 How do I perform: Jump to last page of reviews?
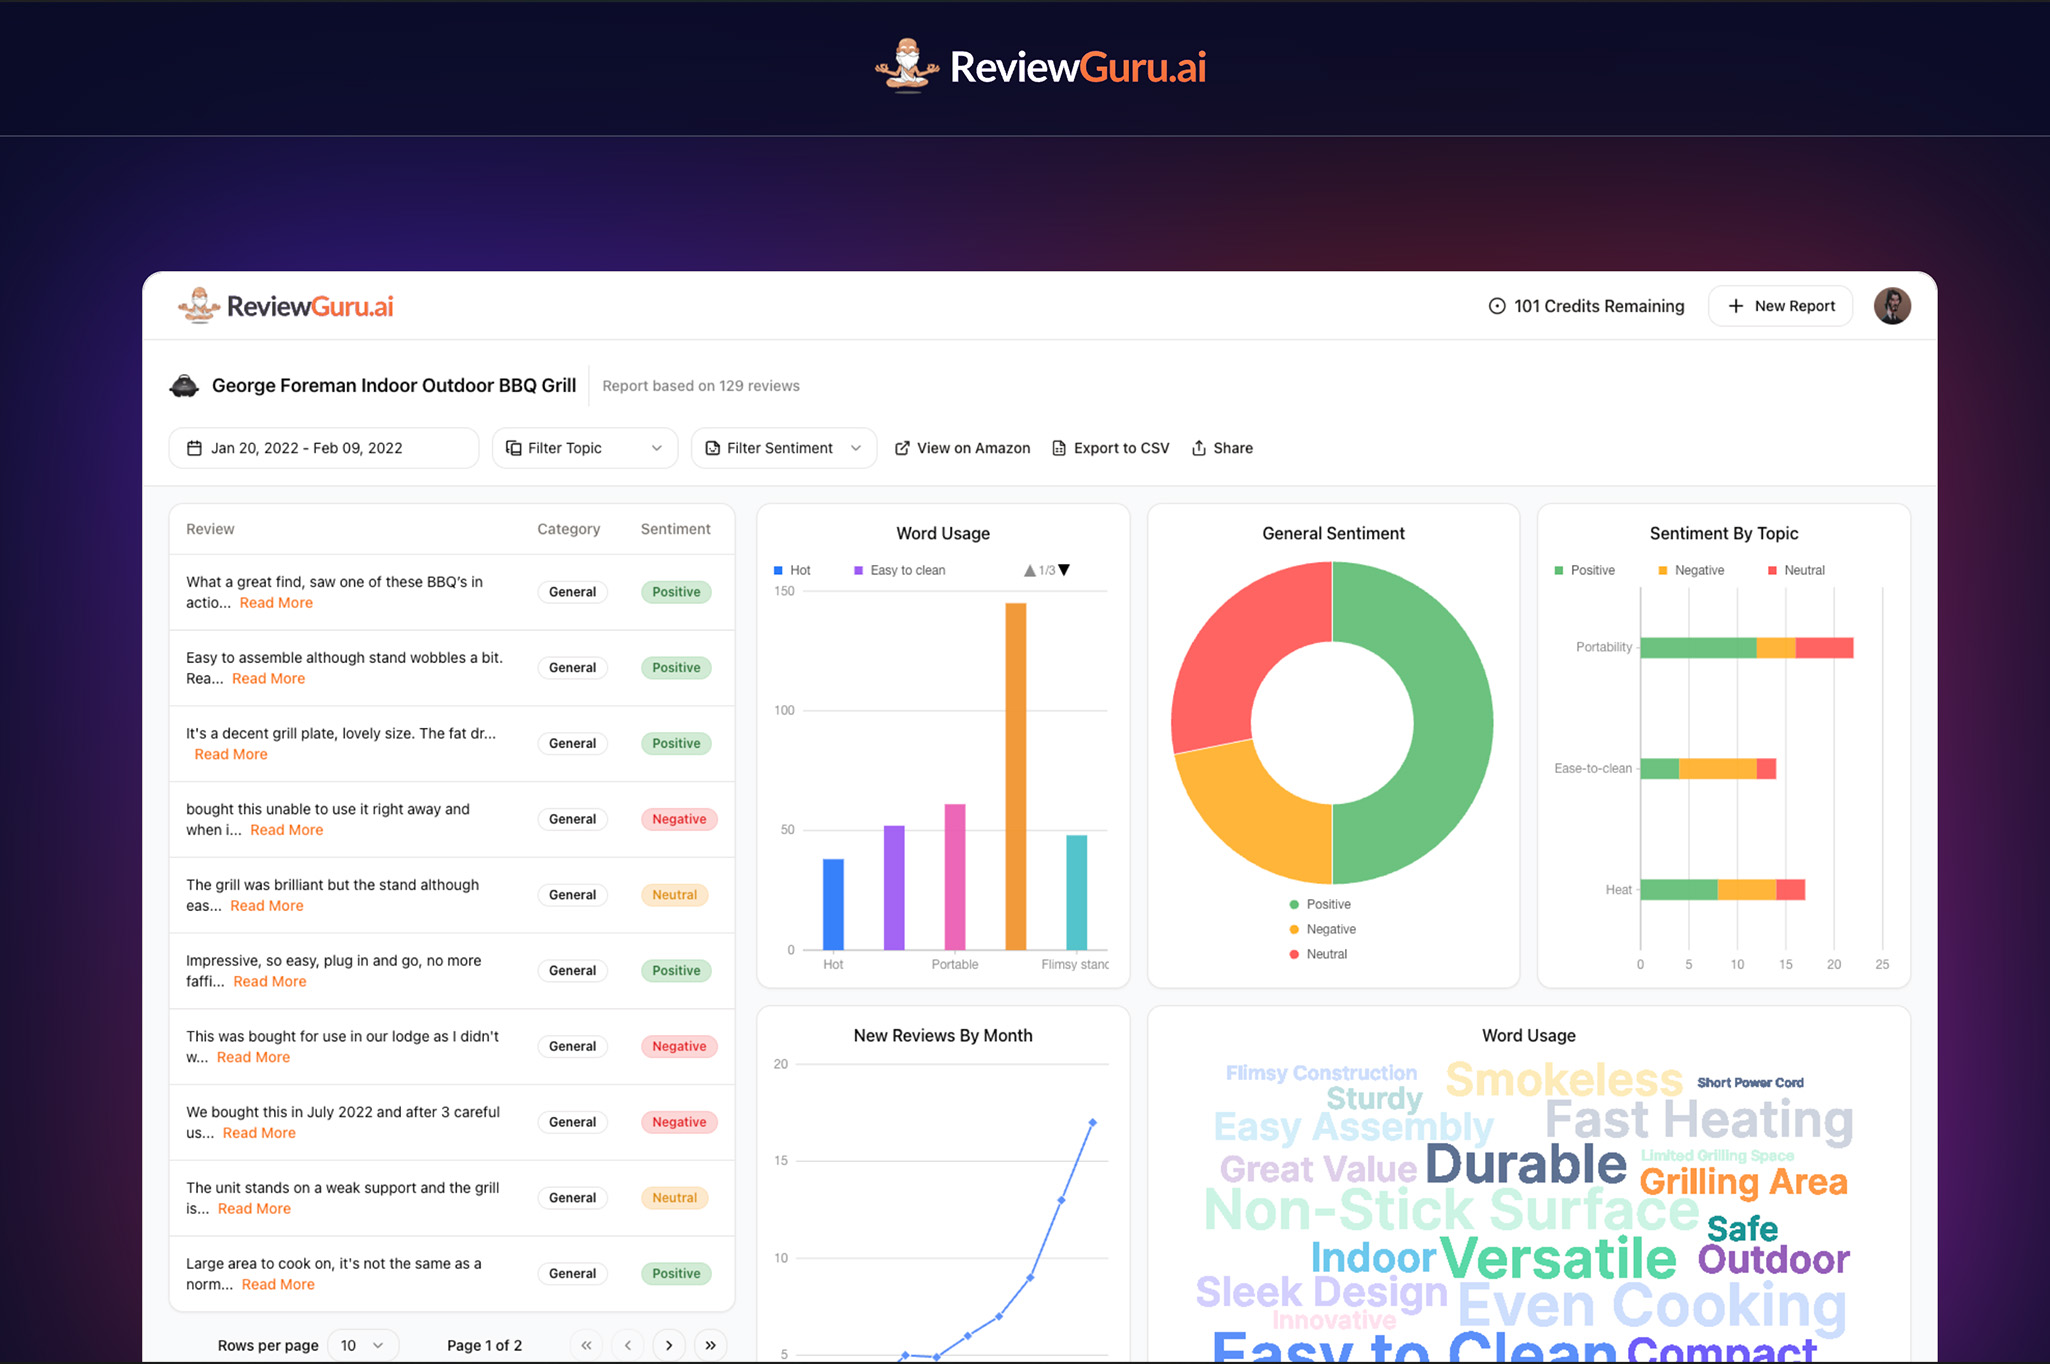click(x=710, y=1345)
